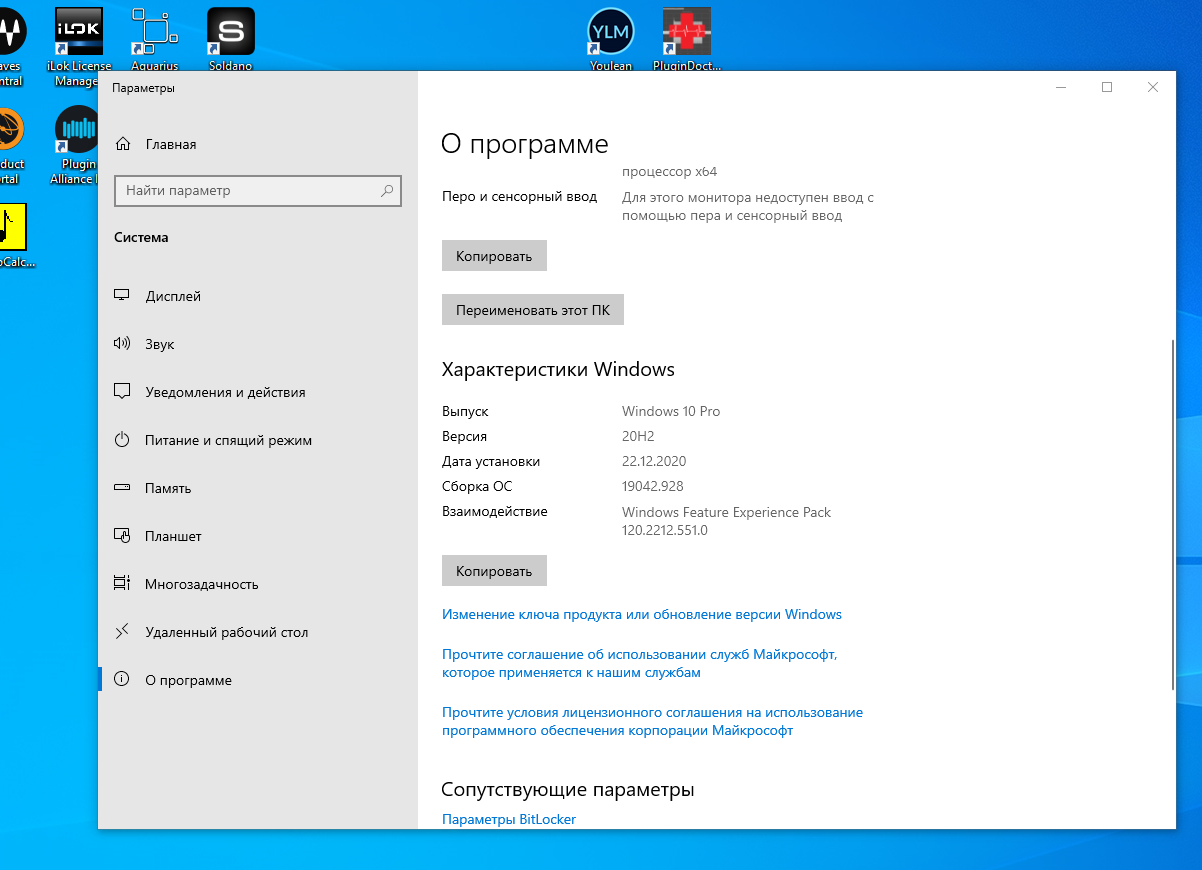Select the О программе info icon
1202x870 pixels.
tap(122, 680)
